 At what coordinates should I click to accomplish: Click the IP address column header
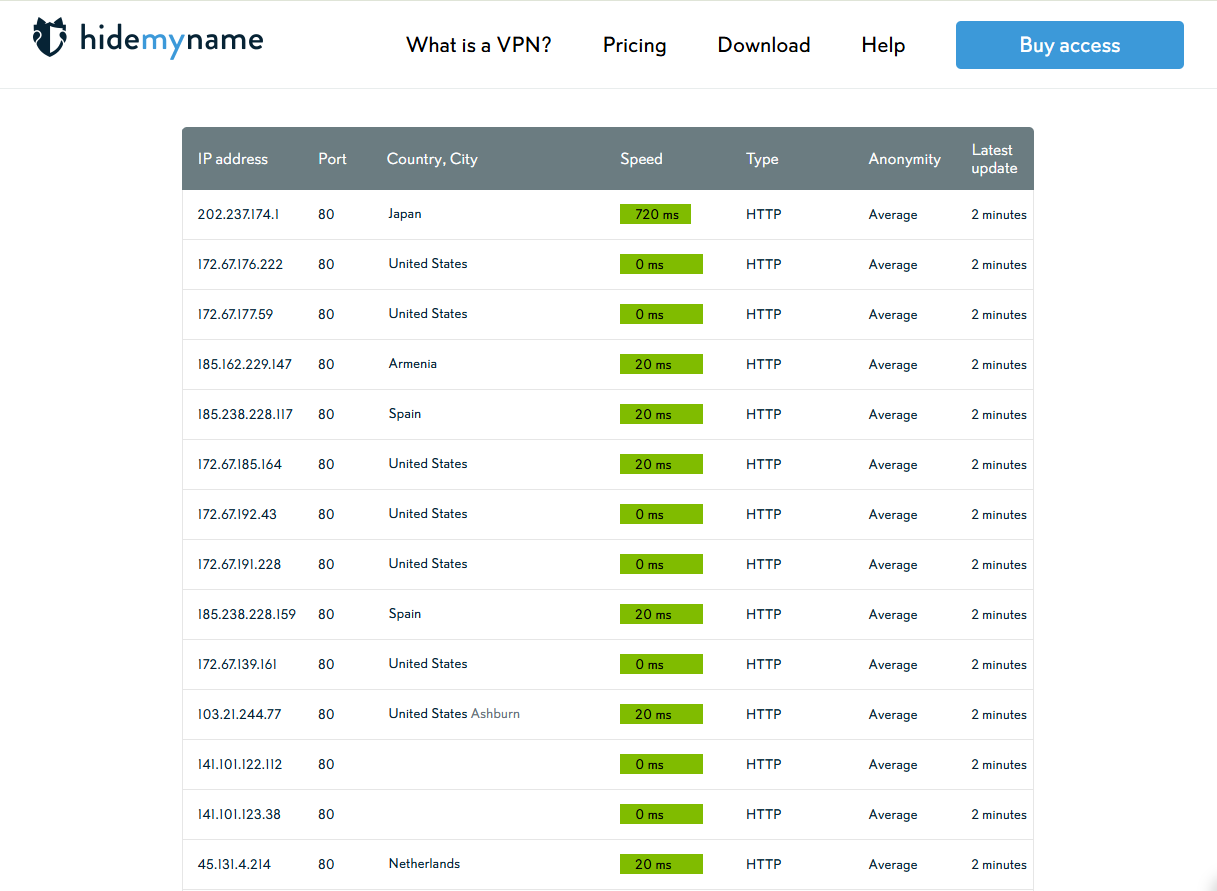(x=233, y=159)
